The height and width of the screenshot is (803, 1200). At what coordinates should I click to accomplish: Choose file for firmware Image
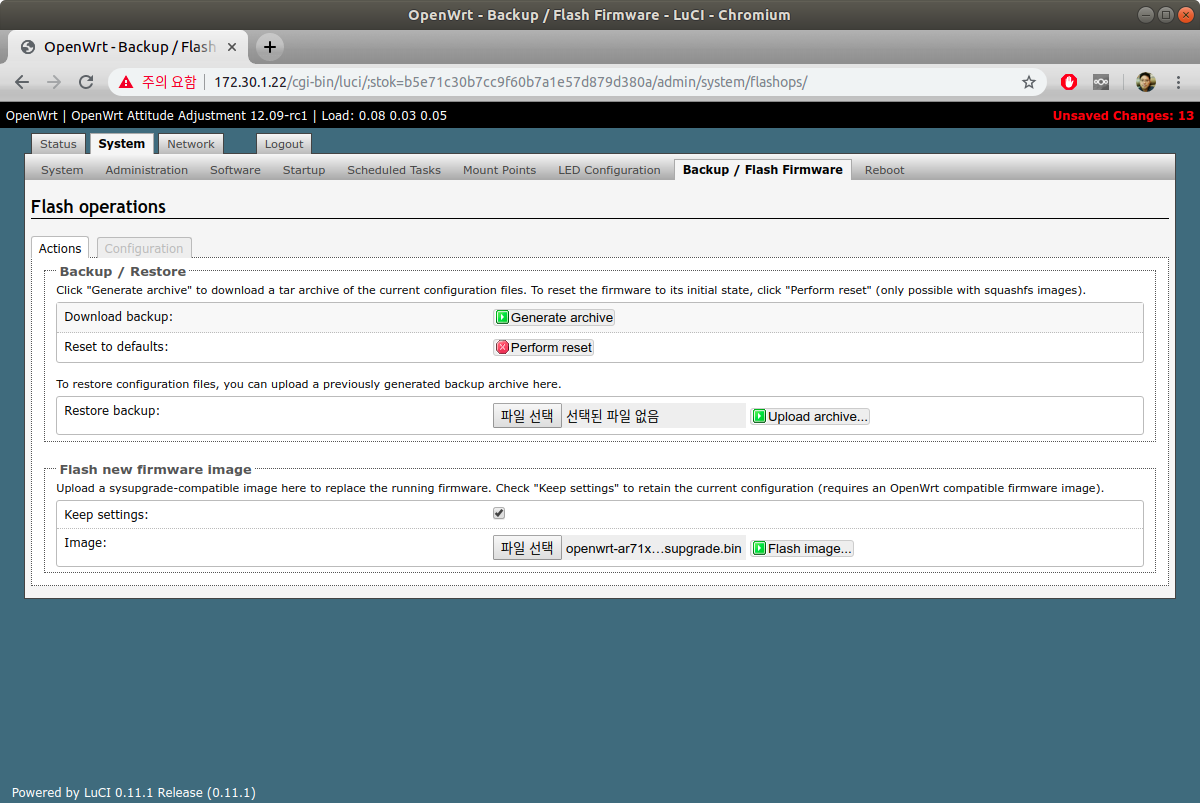(527, 548)
